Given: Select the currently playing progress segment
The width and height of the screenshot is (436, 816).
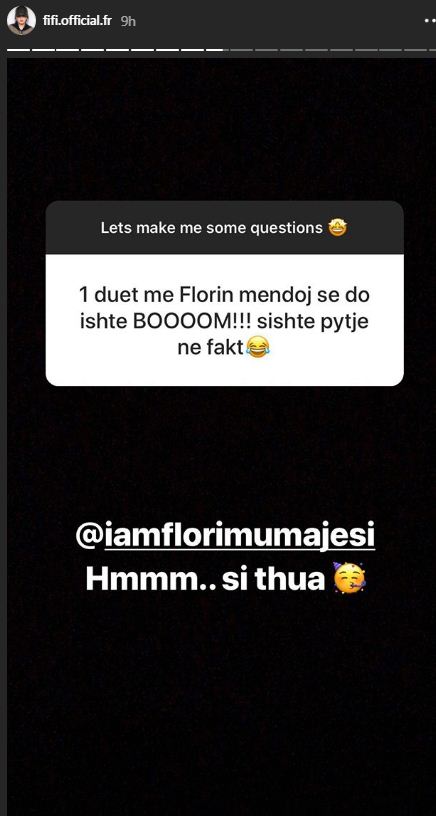Looking at the screenshot, I should tap(218, 49).
